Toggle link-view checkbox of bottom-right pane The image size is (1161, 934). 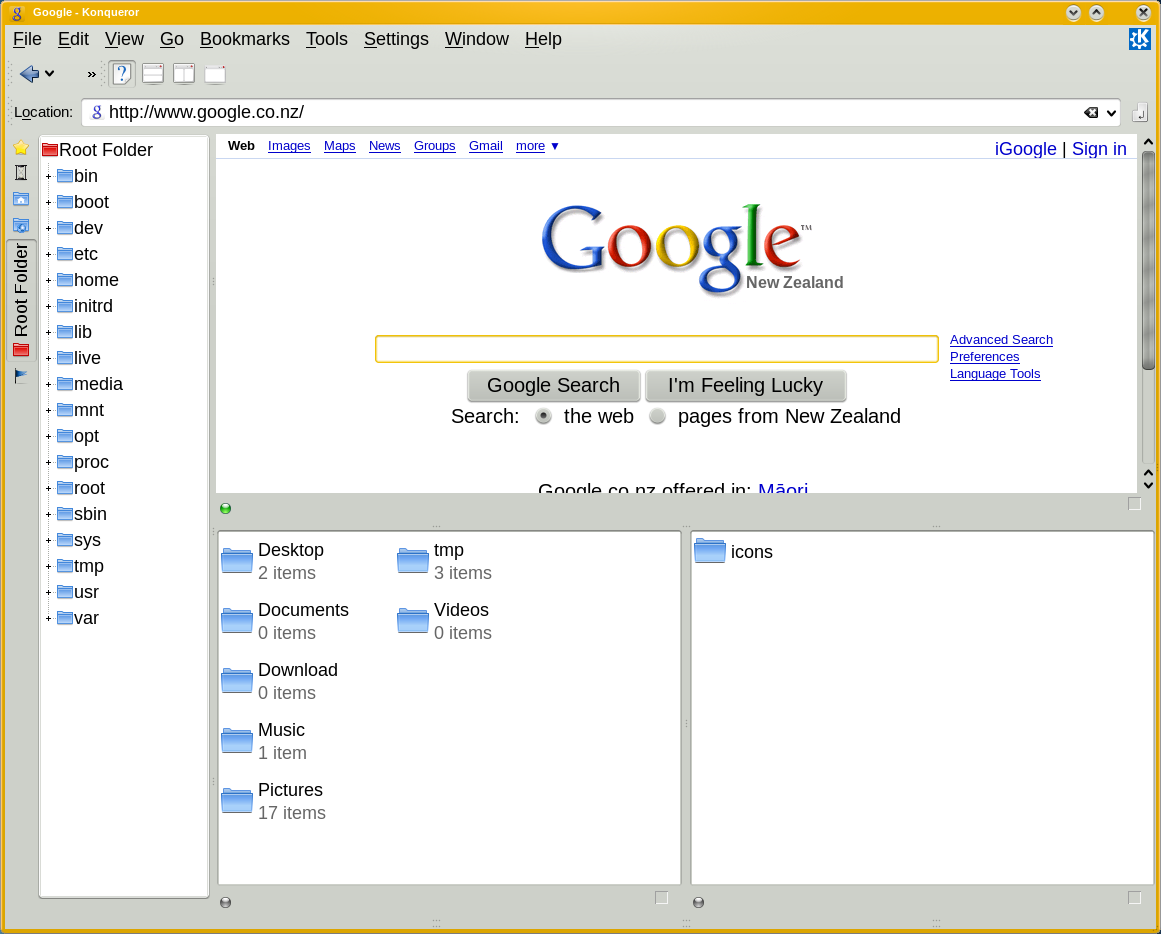pyautogui.click(x=1134, y=898)
